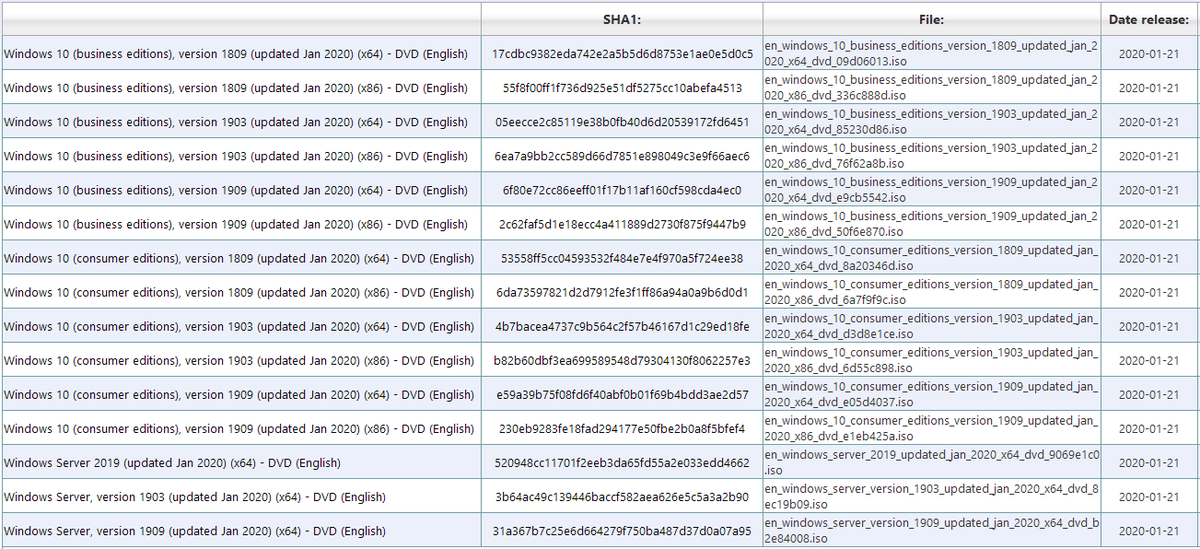Select Windows 10 consumer editions 1809 x64 row title
This screenshot has width=1200, height=549.
(239, 258)
